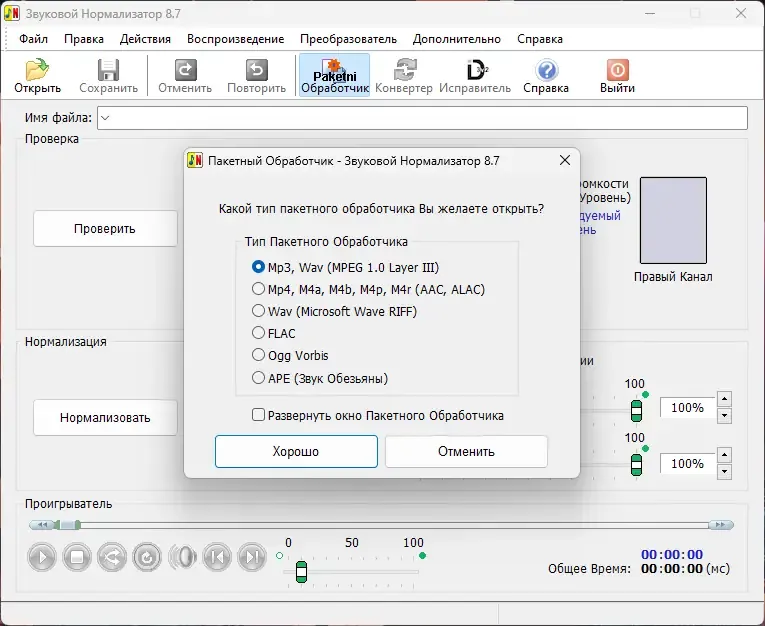Select Mp4, M4a, M4b (AAC, ALAC) option

[368, 289]
